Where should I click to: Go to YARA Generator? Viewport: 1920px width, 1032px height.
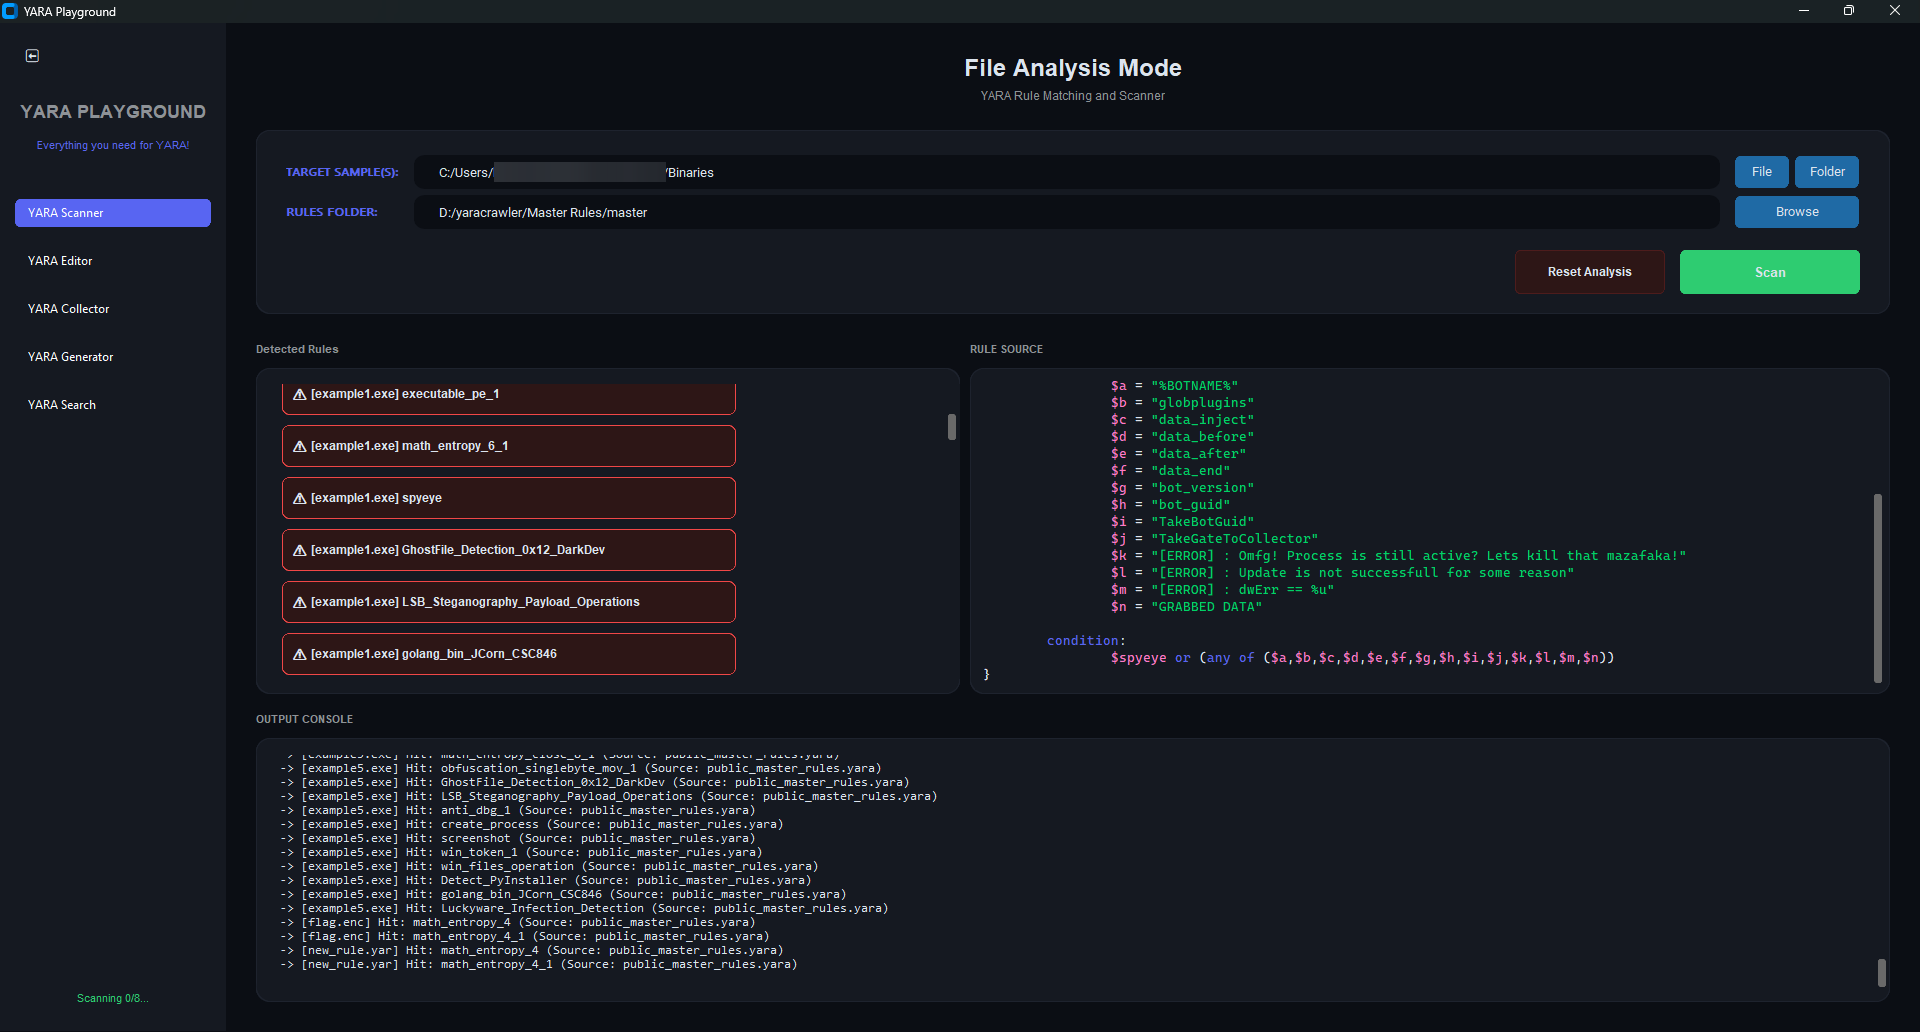click(70, 357)
